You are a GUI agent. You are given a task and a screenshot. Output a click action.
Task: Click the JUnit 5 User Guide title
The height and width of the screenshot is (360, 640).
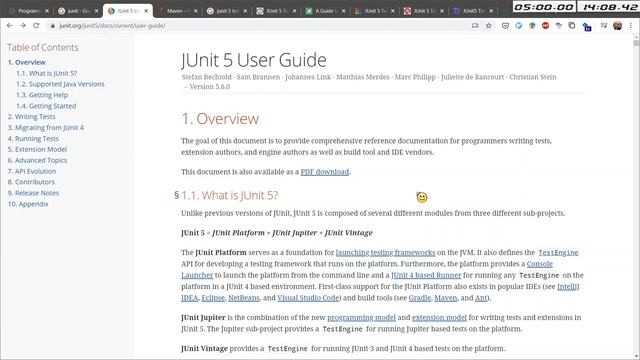(x=253, y=60)
